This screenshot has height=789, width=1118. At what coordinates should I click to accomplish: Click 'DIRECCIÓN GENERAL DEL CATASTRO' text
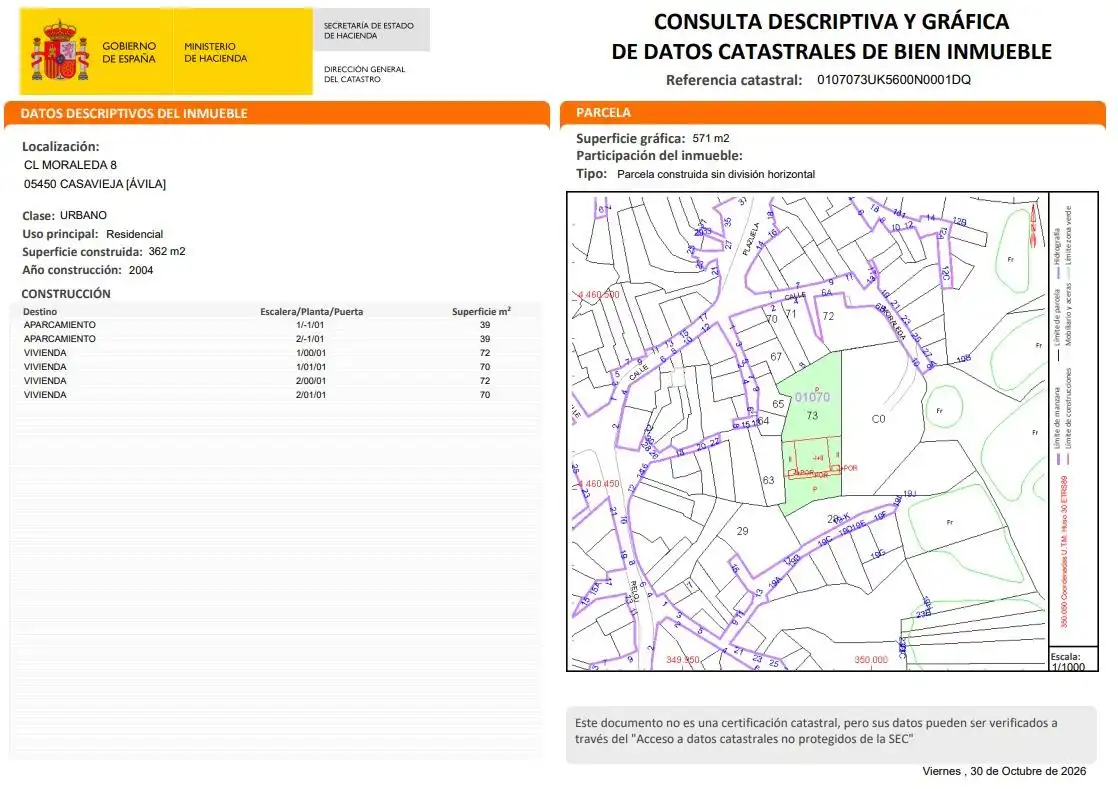click(x=364, y=74)
